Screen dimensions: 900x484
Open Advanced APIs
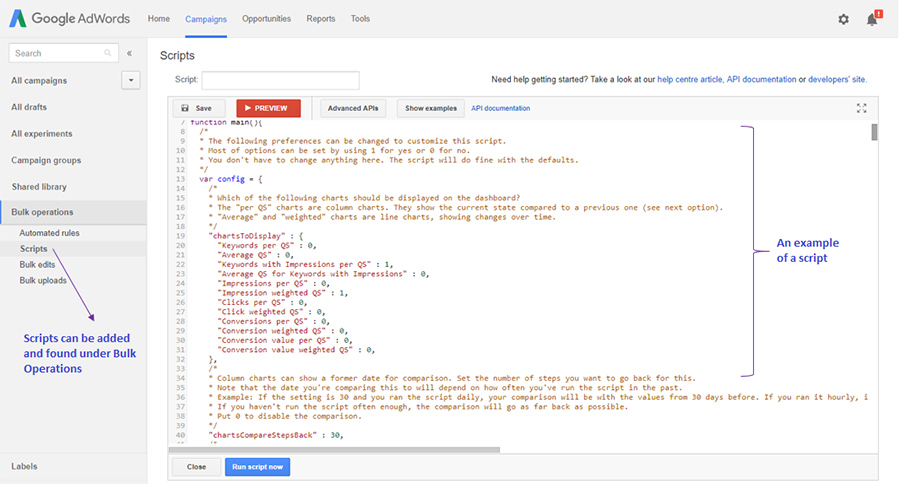(353, 108)
